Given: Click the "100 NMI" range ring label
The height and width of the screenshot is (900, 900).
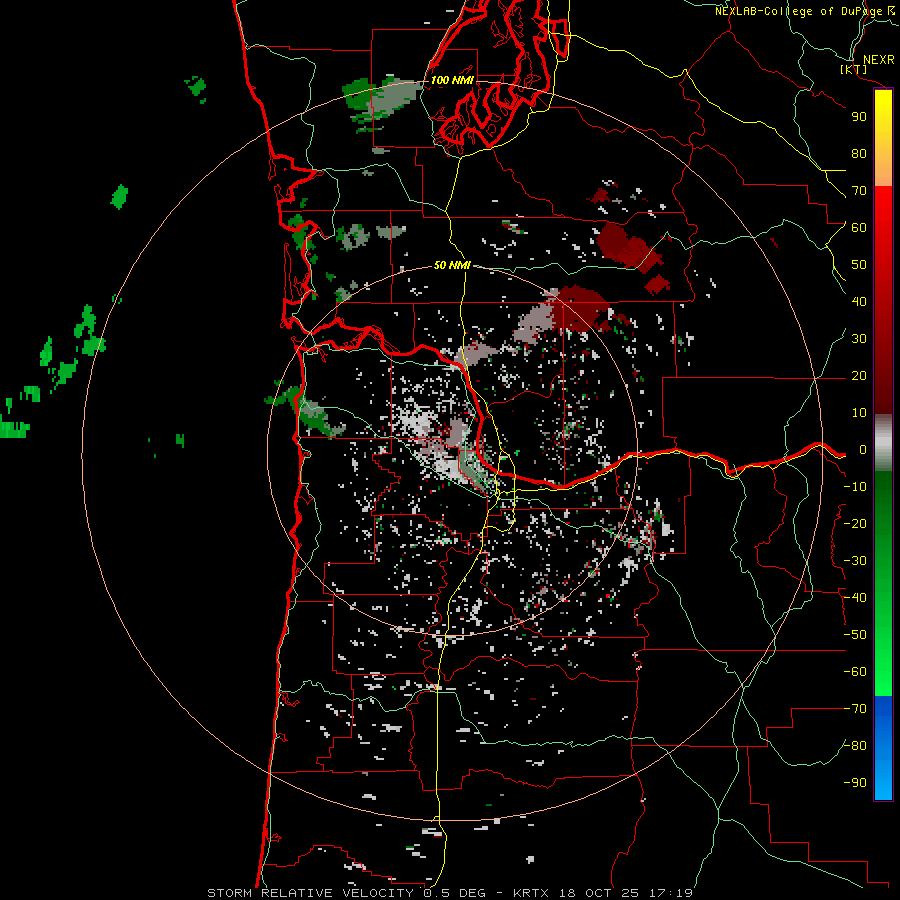Looking at the screenshot, I should (x=452, y=80).
